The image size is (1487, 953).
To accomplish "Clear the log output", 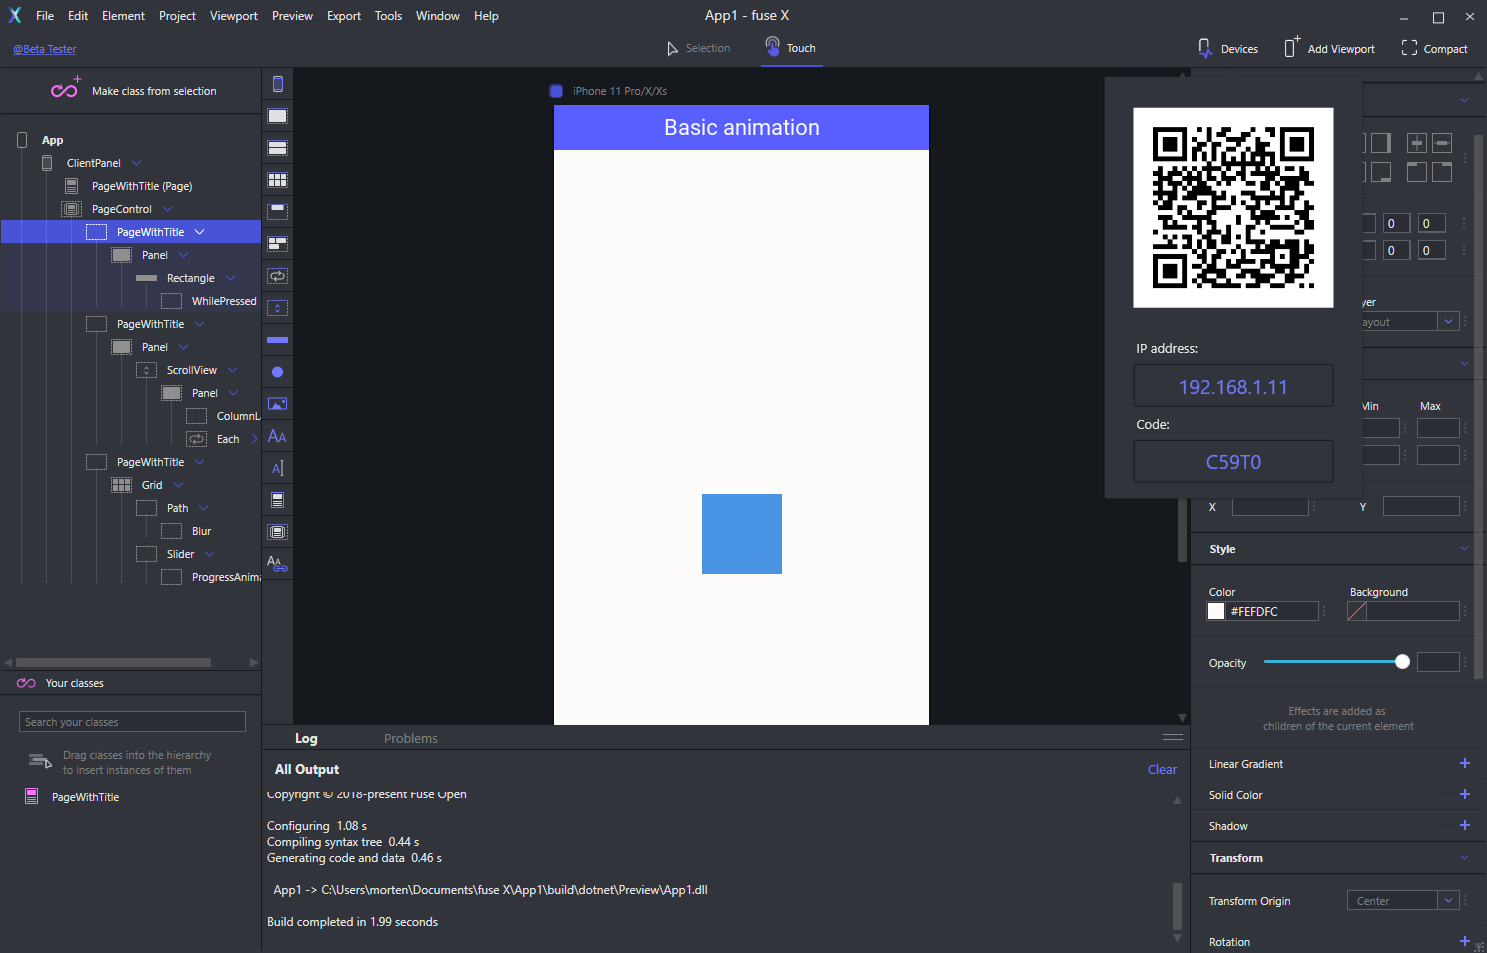I will (x=1162, y=770).
